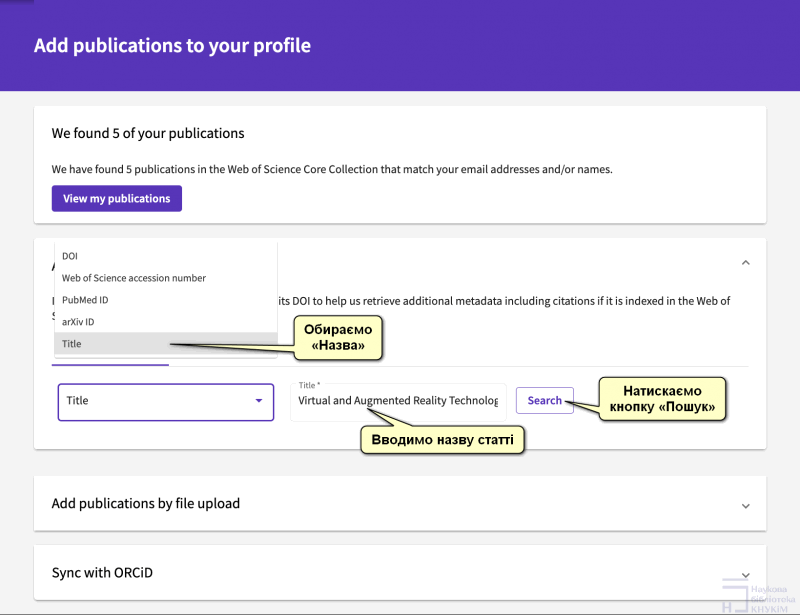Screen dimensions: 800x615
Task: Click the Add publications by file upload heading
Action: (146, 503)
